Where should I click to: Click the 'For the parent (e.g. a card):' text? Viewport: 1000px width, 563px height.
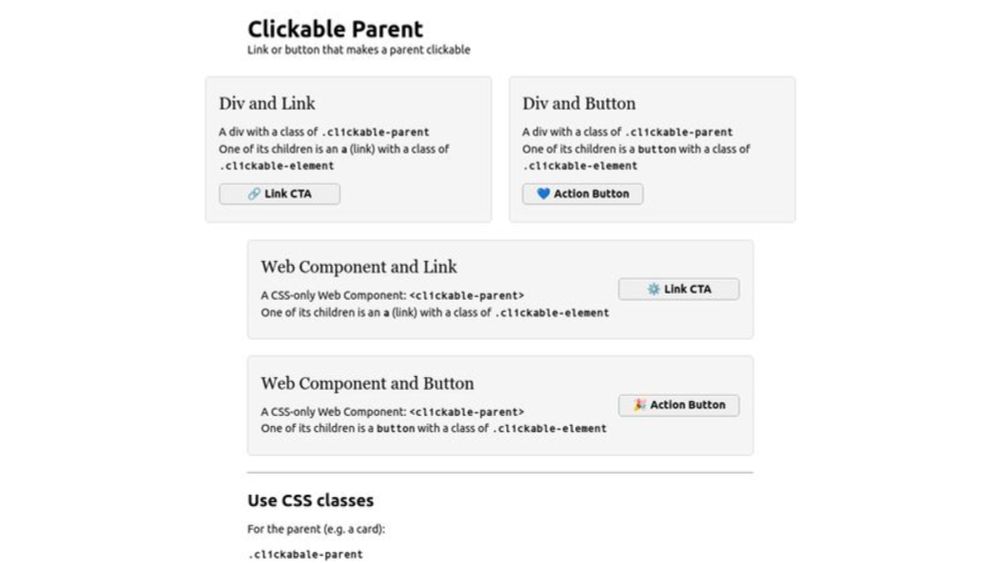316,529
